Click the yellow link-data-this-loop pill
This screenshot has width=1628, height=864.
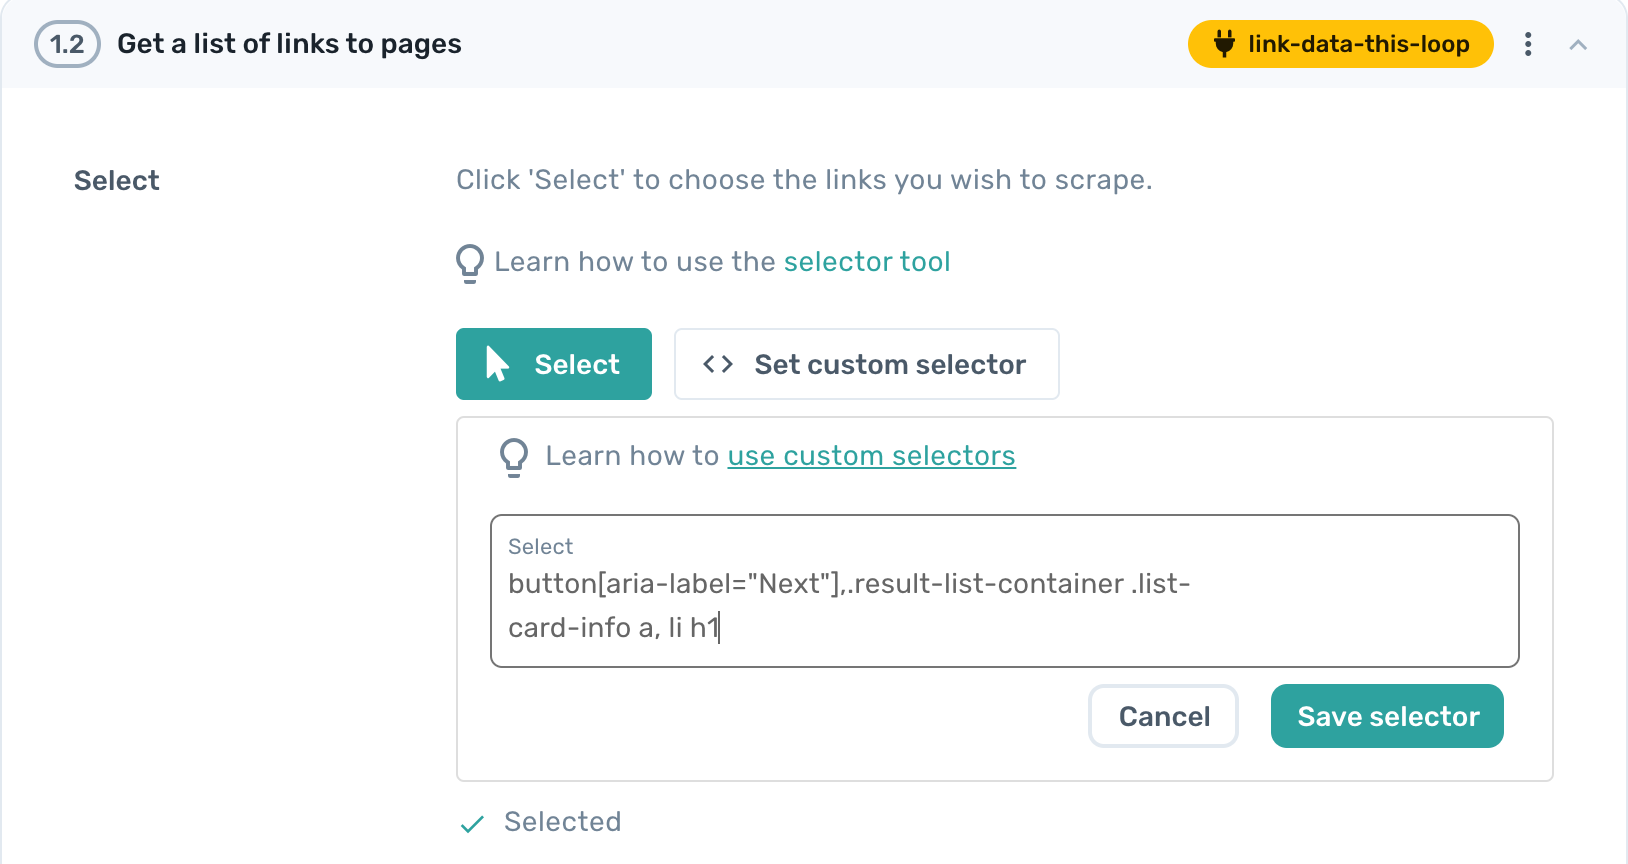(x=1340, y=44)
